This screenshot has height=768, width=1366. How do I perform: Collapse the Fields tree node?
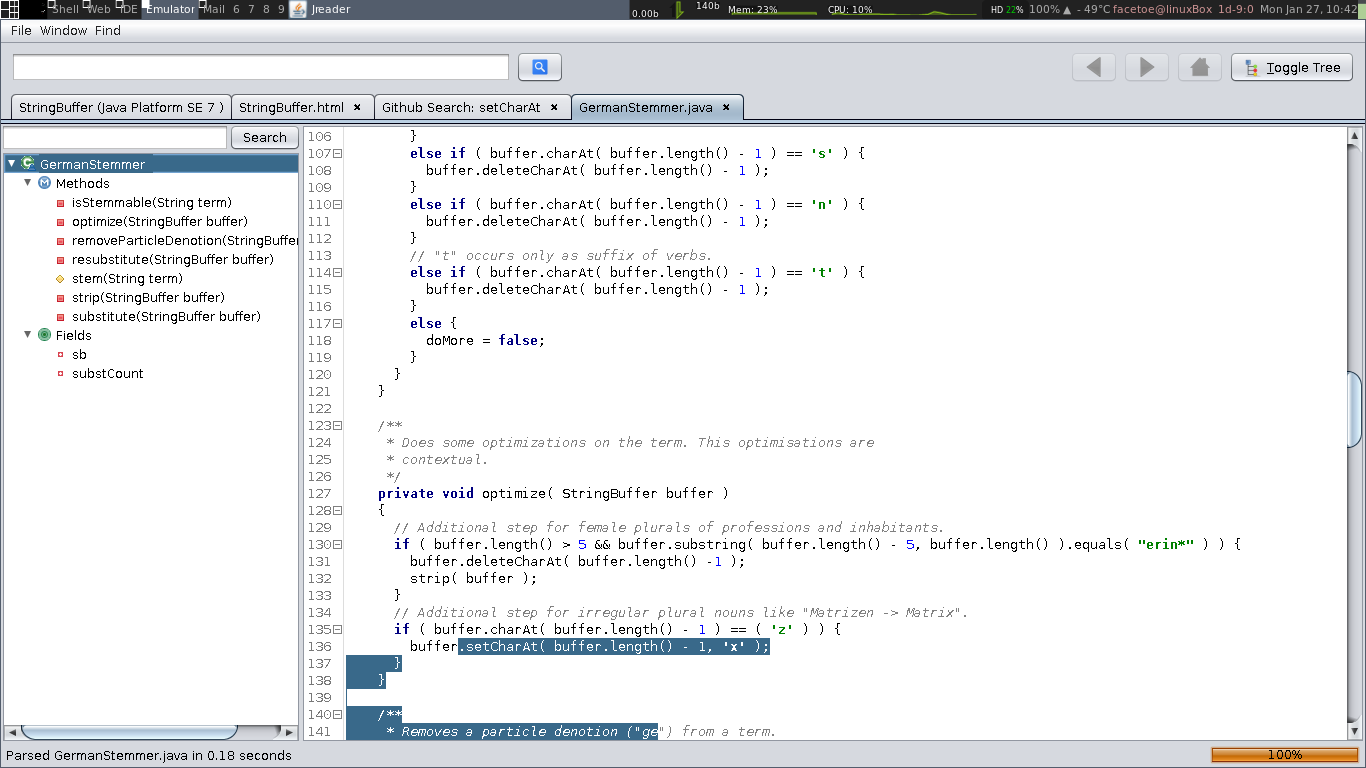pyautogui.click(x=28, y=335)
